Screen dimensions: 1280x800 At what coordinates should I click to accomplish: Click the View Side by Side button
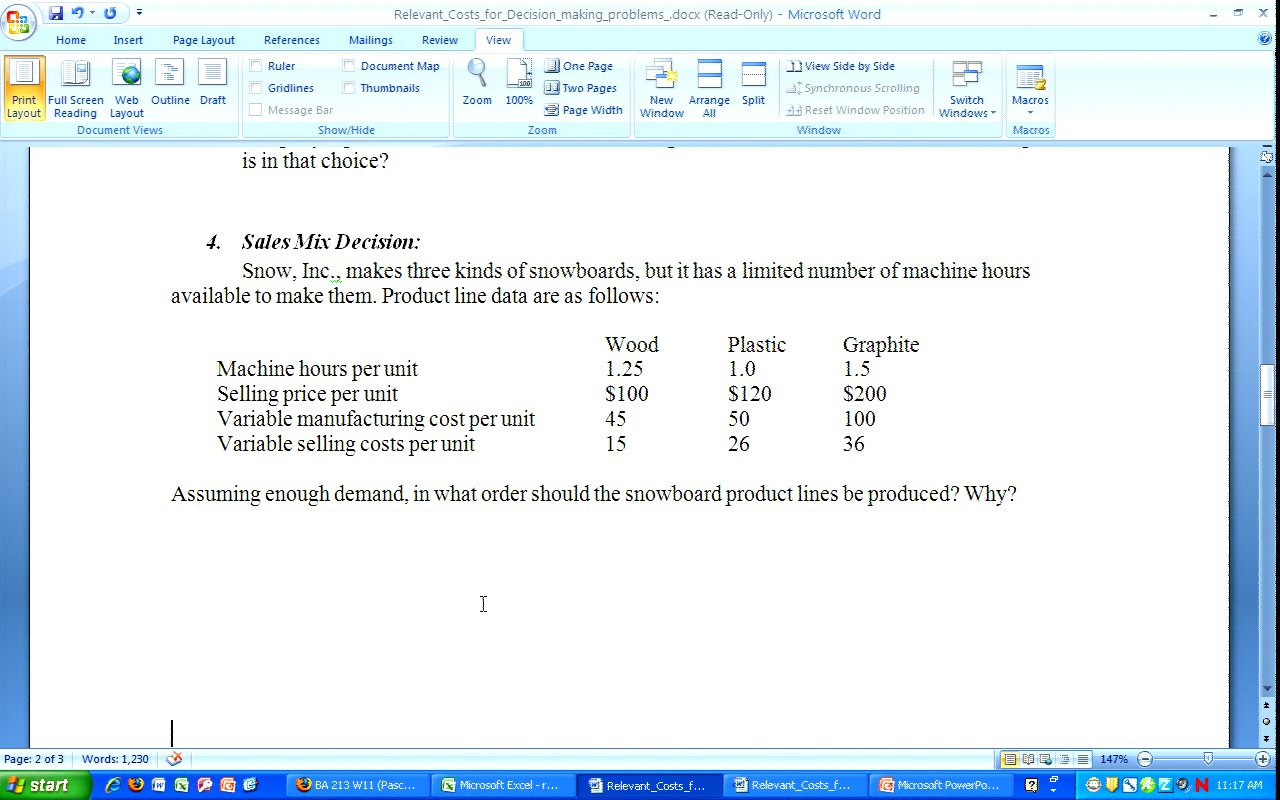click(841, 66)
